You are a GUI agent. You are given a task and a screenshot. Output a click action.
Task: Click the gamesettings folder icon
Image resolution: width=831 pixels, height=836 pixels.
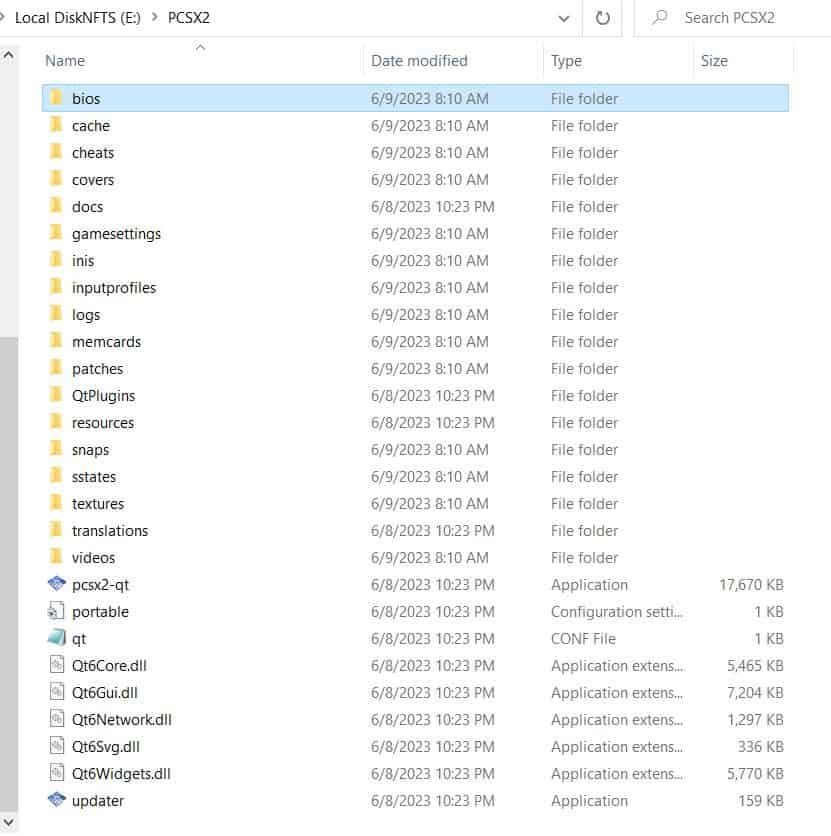coord(56,233)
